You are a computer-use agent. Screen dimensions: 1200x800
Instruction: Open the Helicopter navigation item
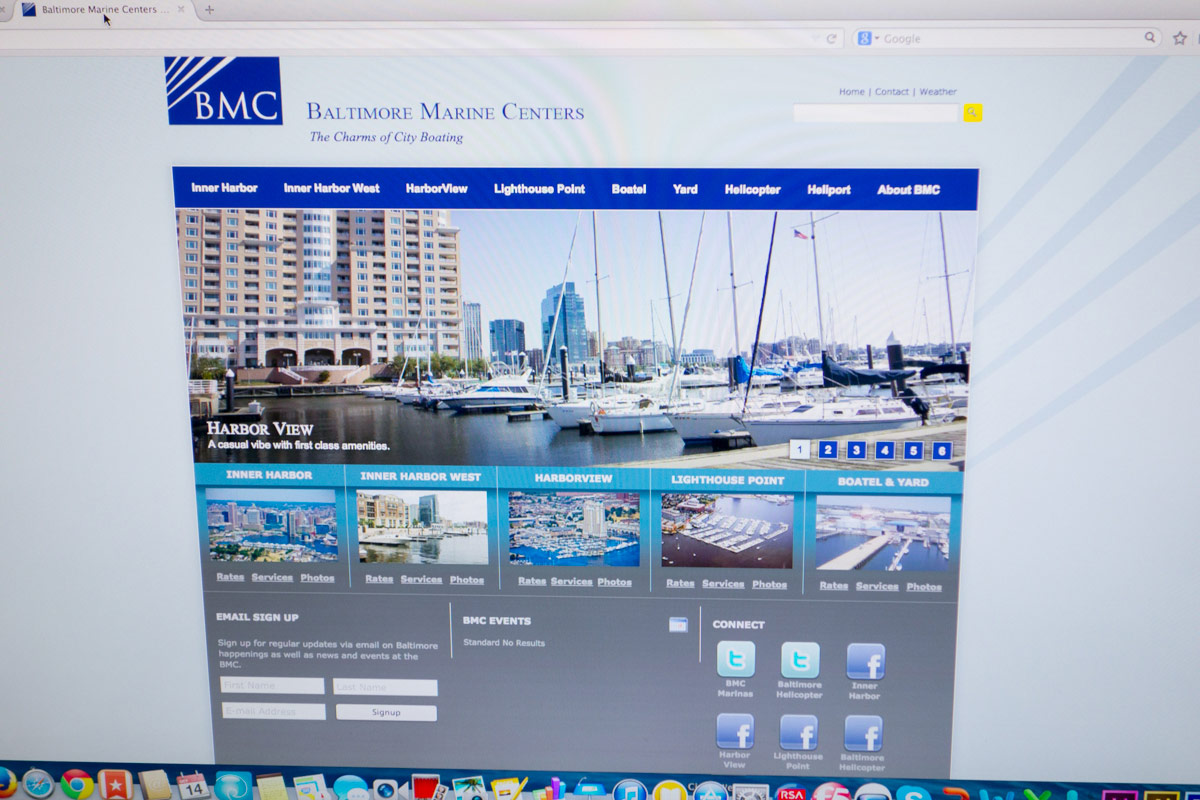[752, 190]
